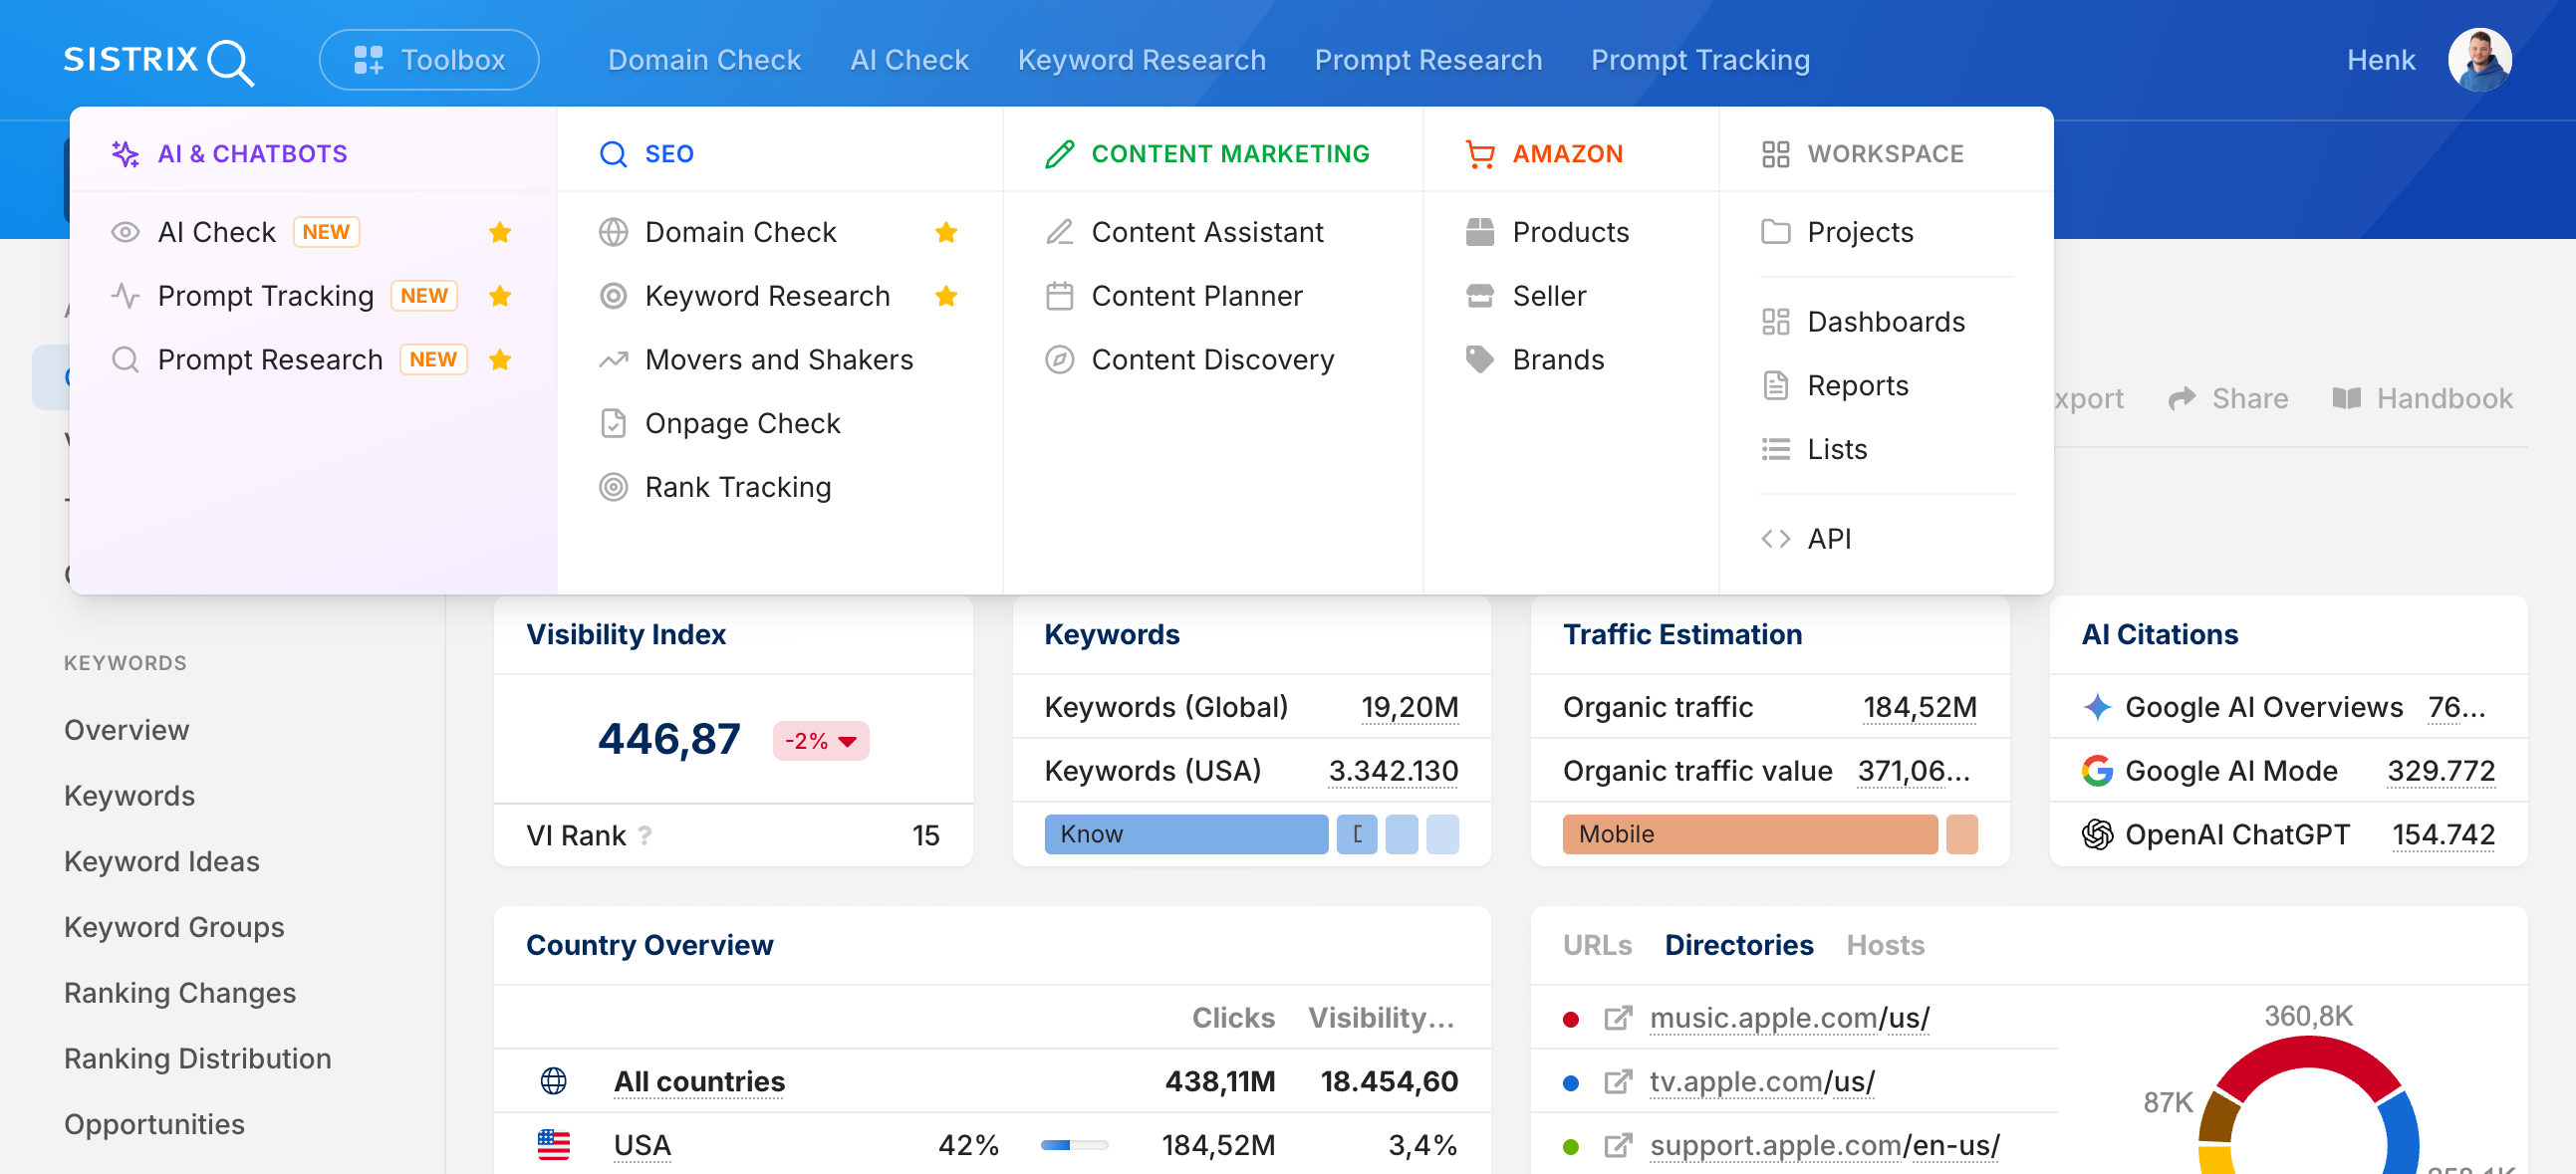Click the Google AI Mode citations value 329.772
Image resolution: width=2576 pixels, height=1174 pixels.
[2440, 771]
